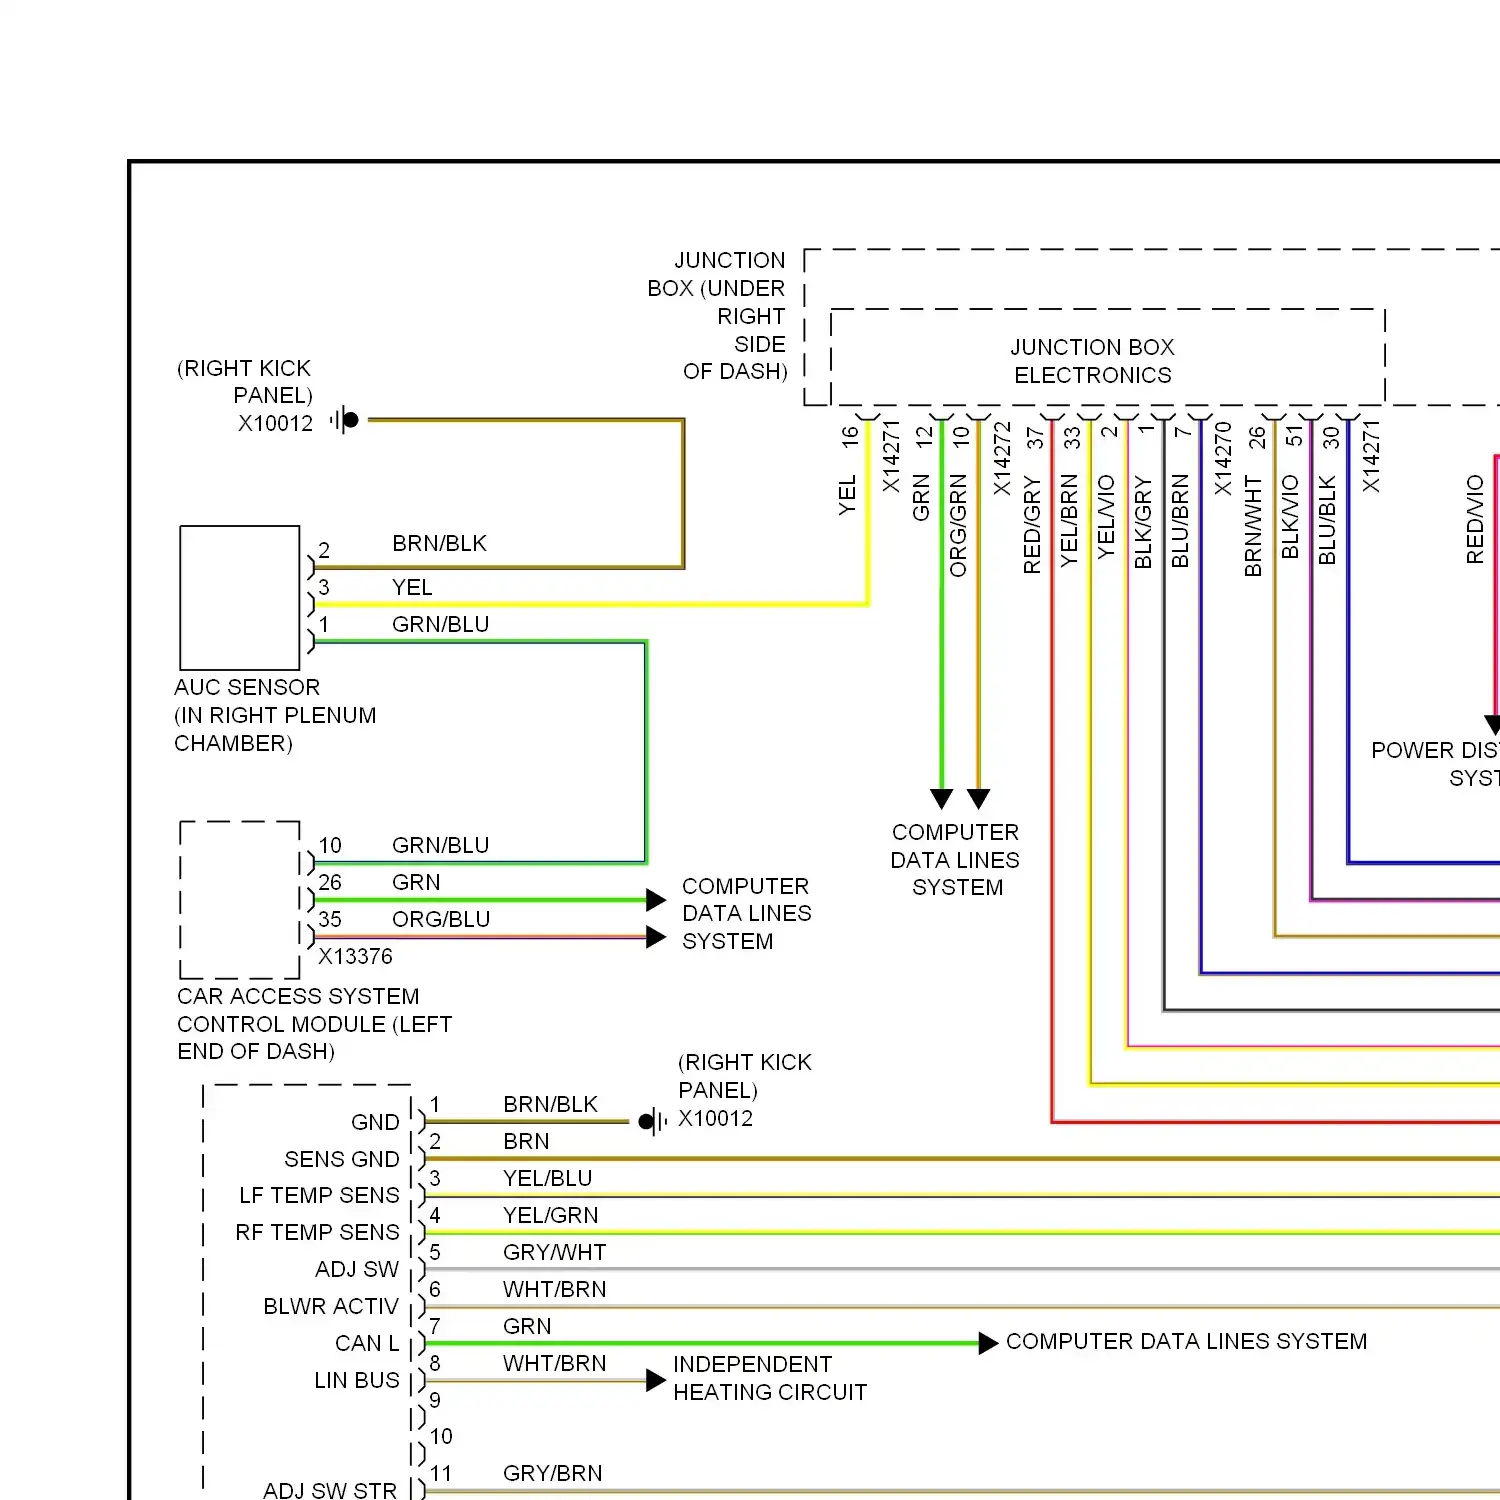Click COMPUTER DATA LINES SYSTEM below junction box arrows
The image size is (1500, 1500).
point(955,860)
